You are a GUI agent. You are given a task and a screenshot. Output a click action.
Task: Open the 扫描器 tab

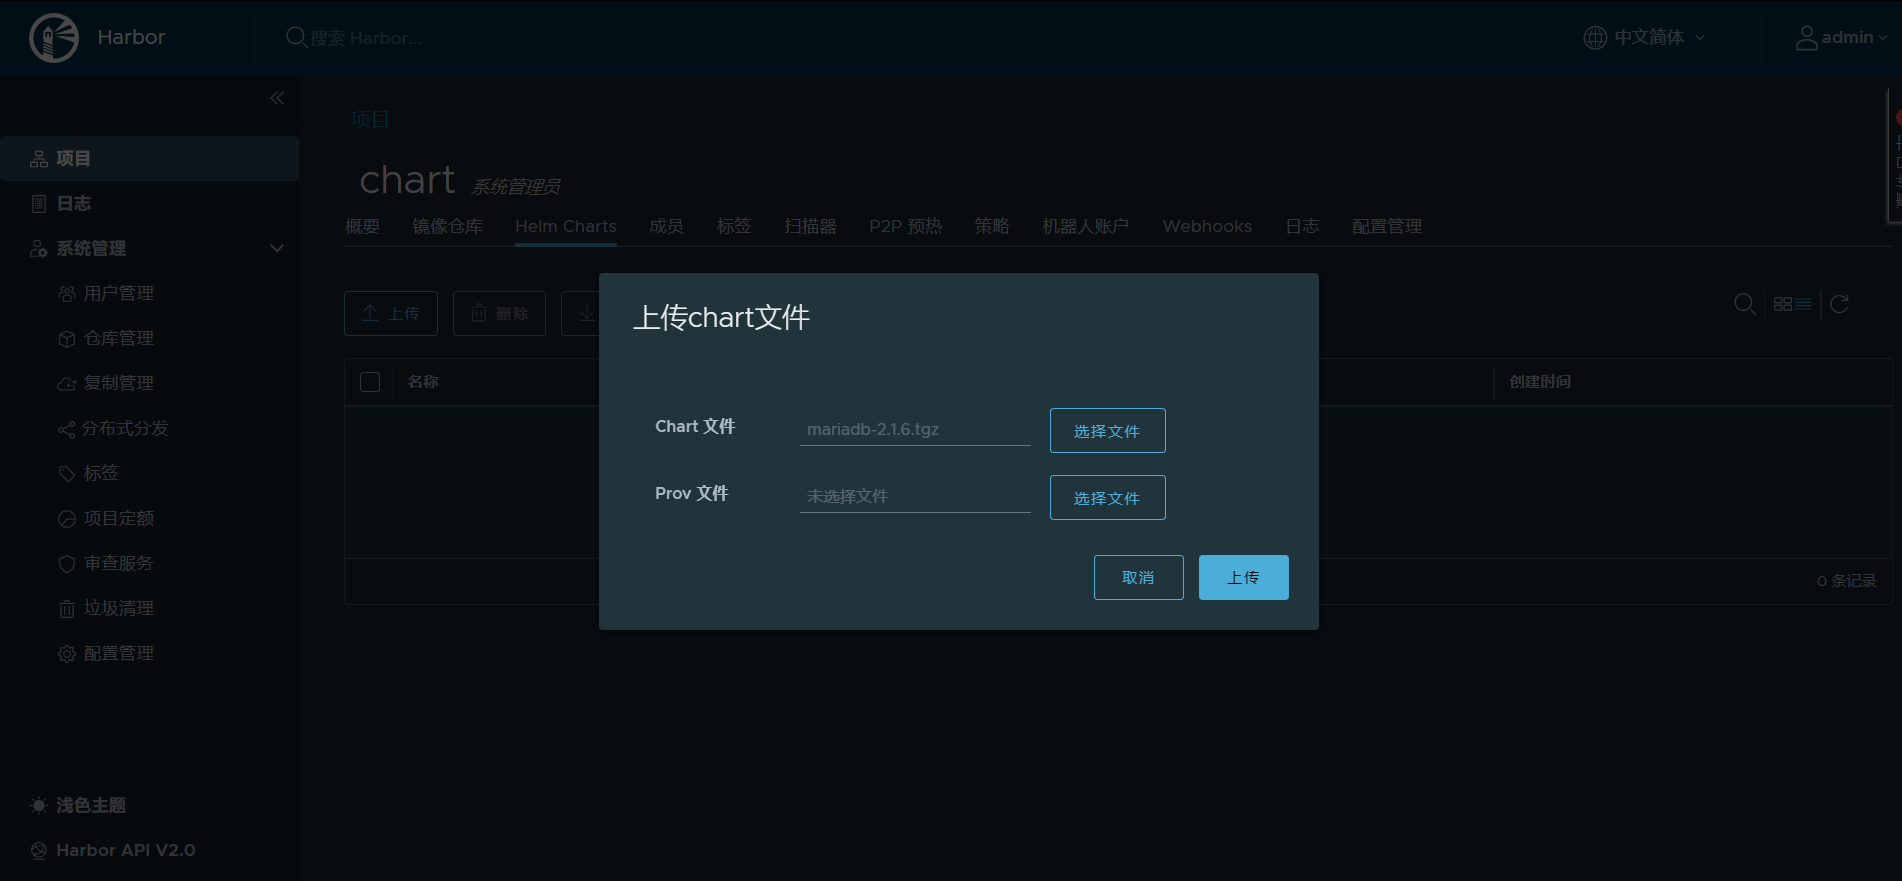(x=810, y=226)
